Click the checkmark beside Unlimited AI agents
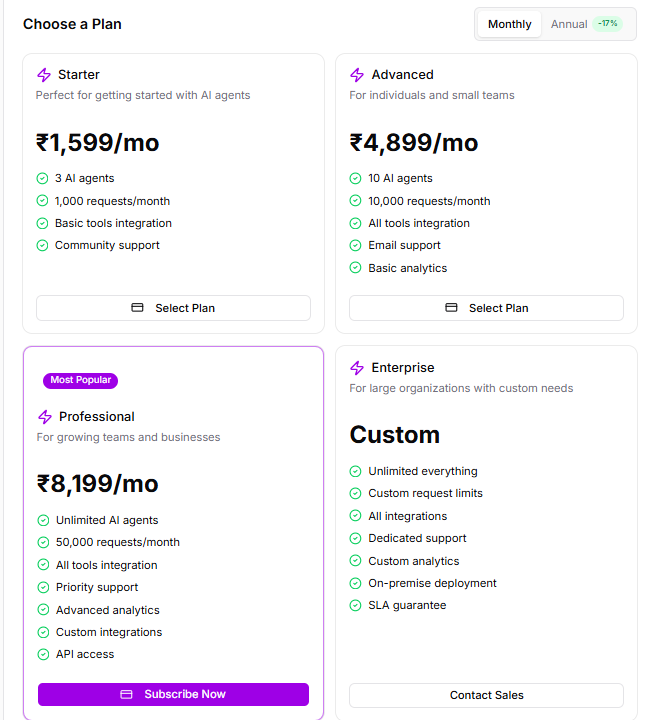 (43, 521)
